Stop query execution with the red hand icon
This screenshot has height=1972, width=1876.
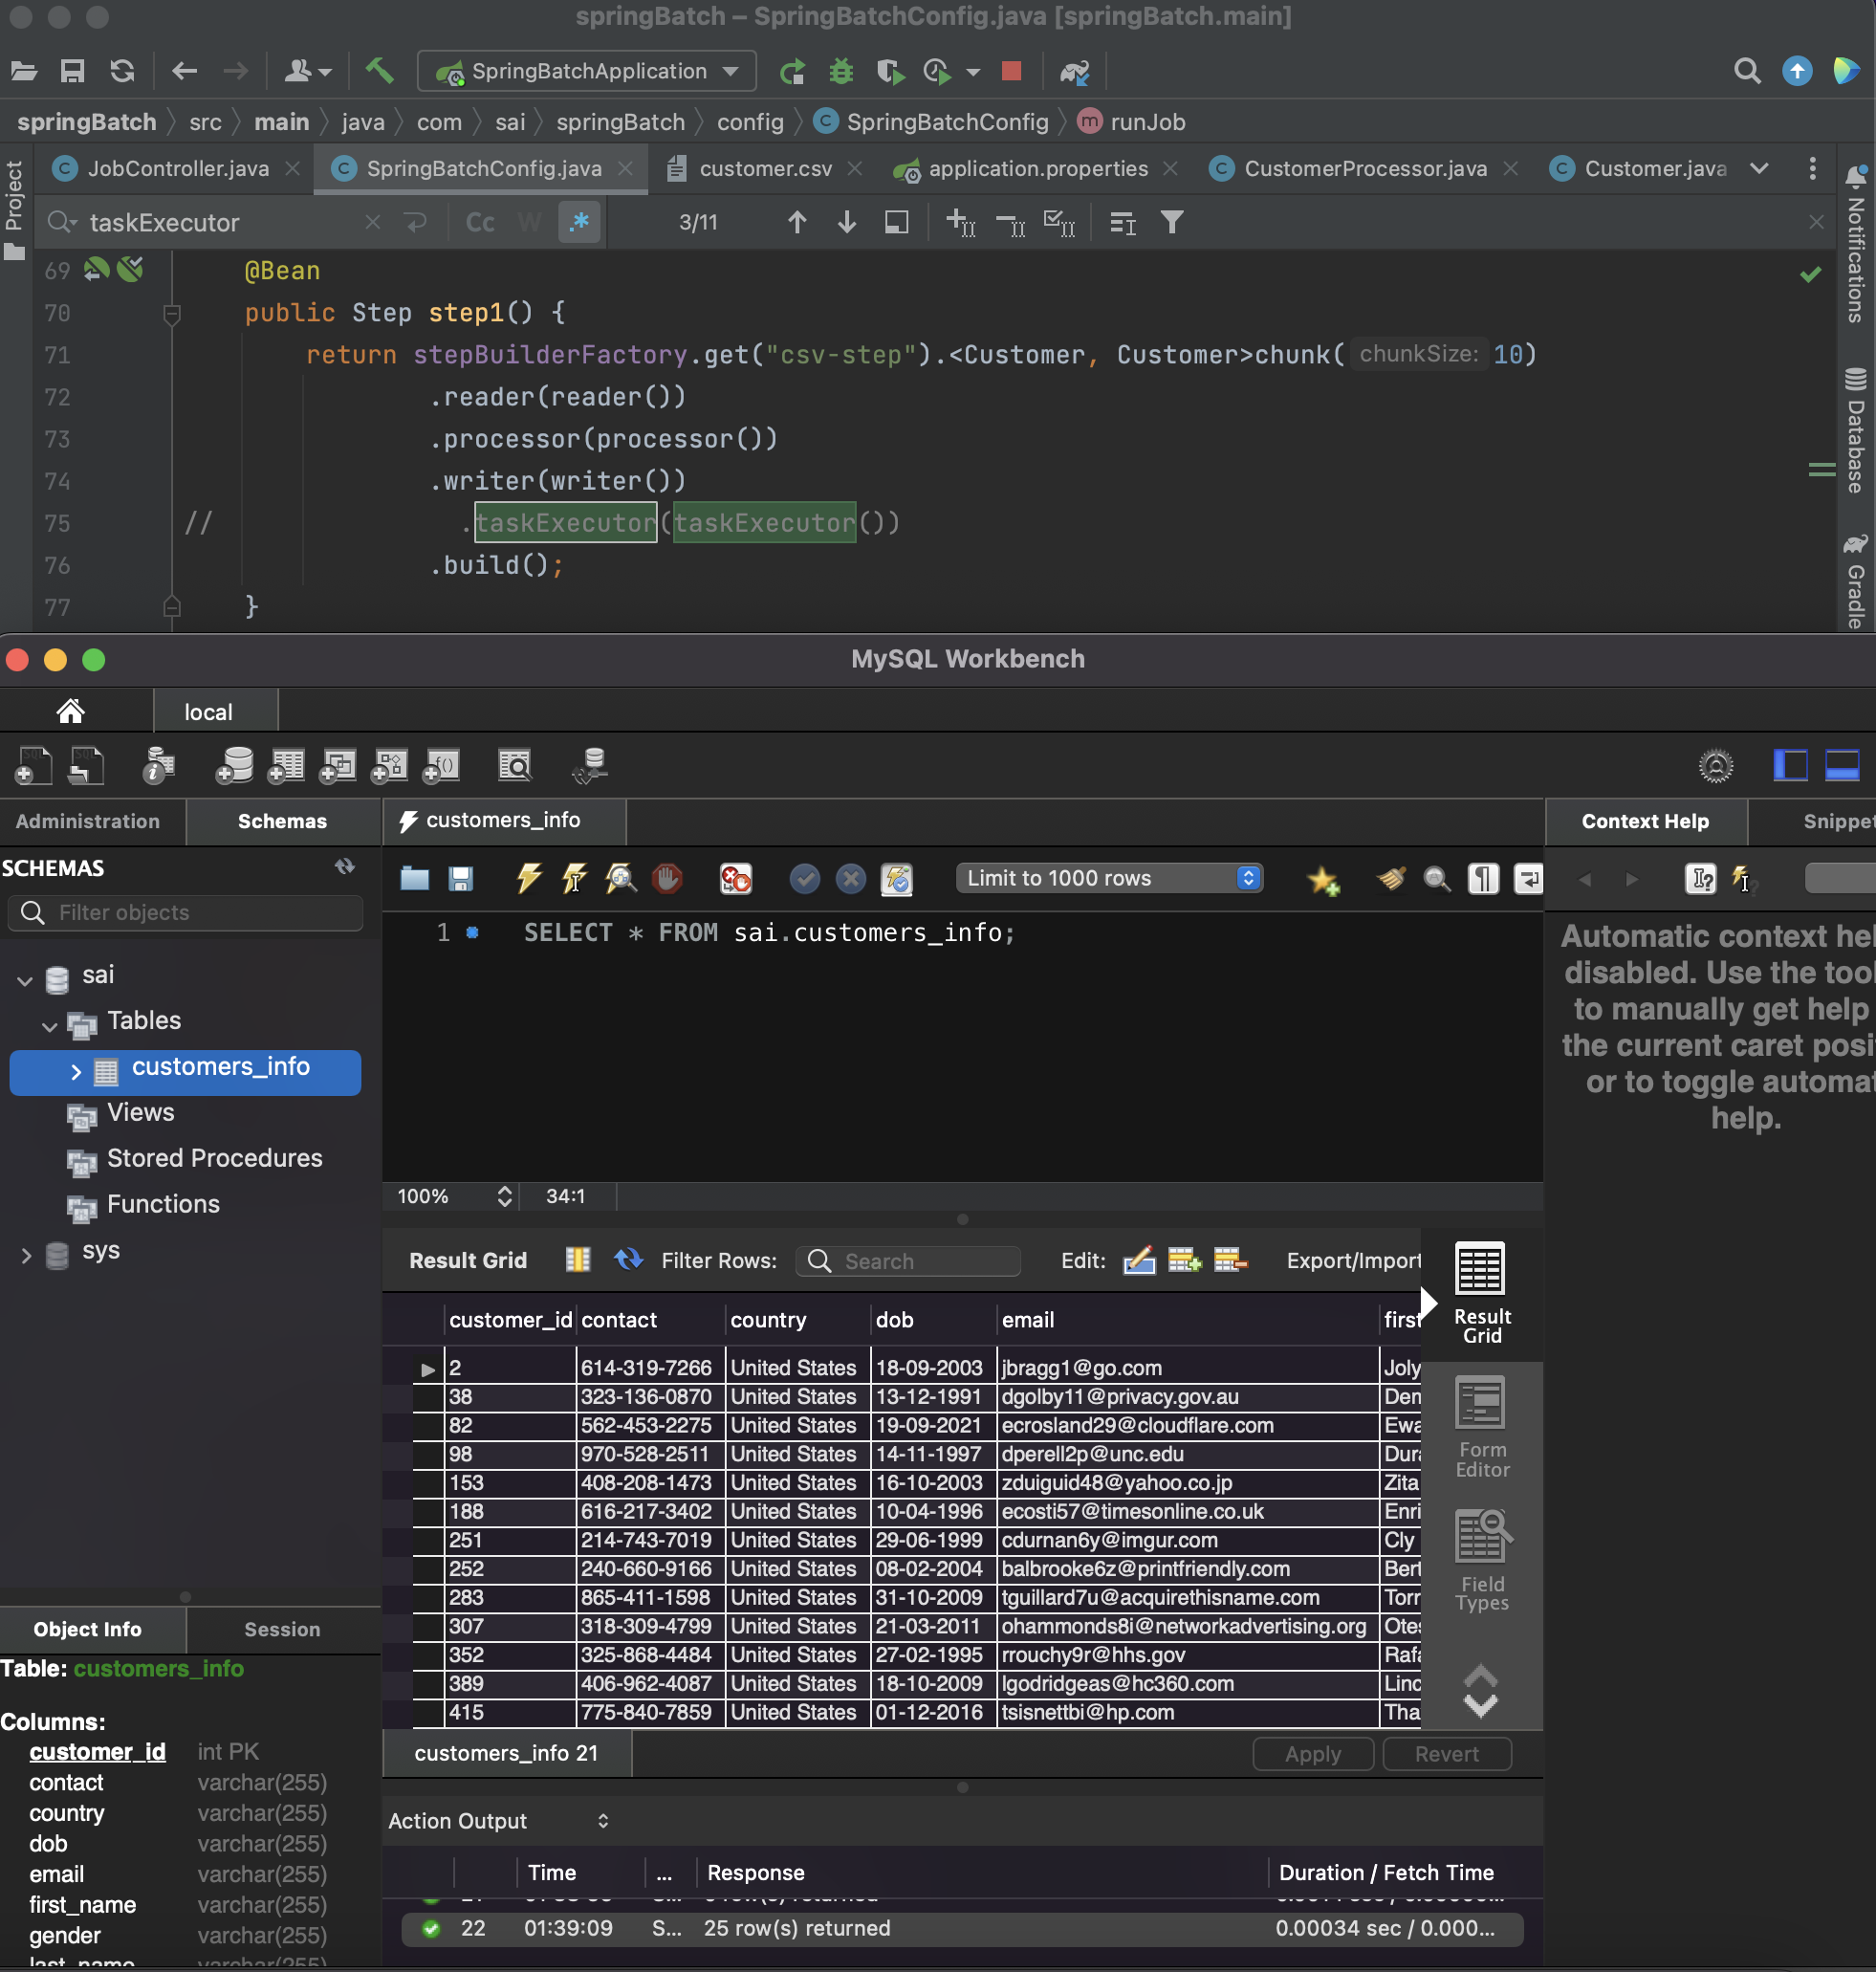(x=667, y=878)
